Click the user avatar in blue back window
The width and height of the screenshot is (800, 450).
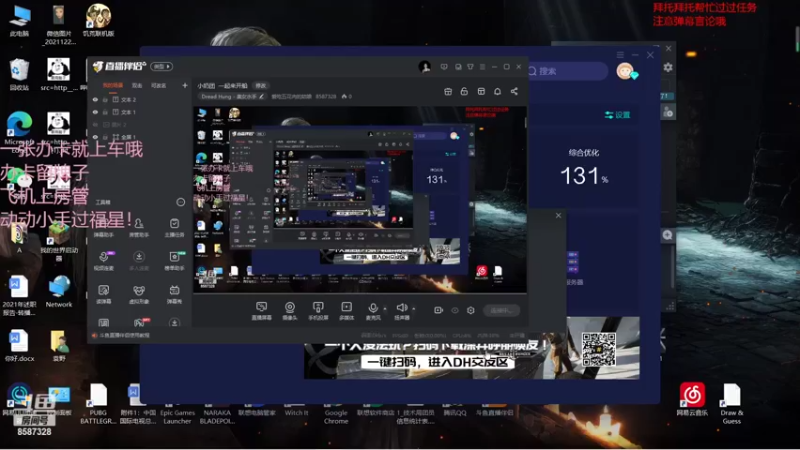(625, 71)
